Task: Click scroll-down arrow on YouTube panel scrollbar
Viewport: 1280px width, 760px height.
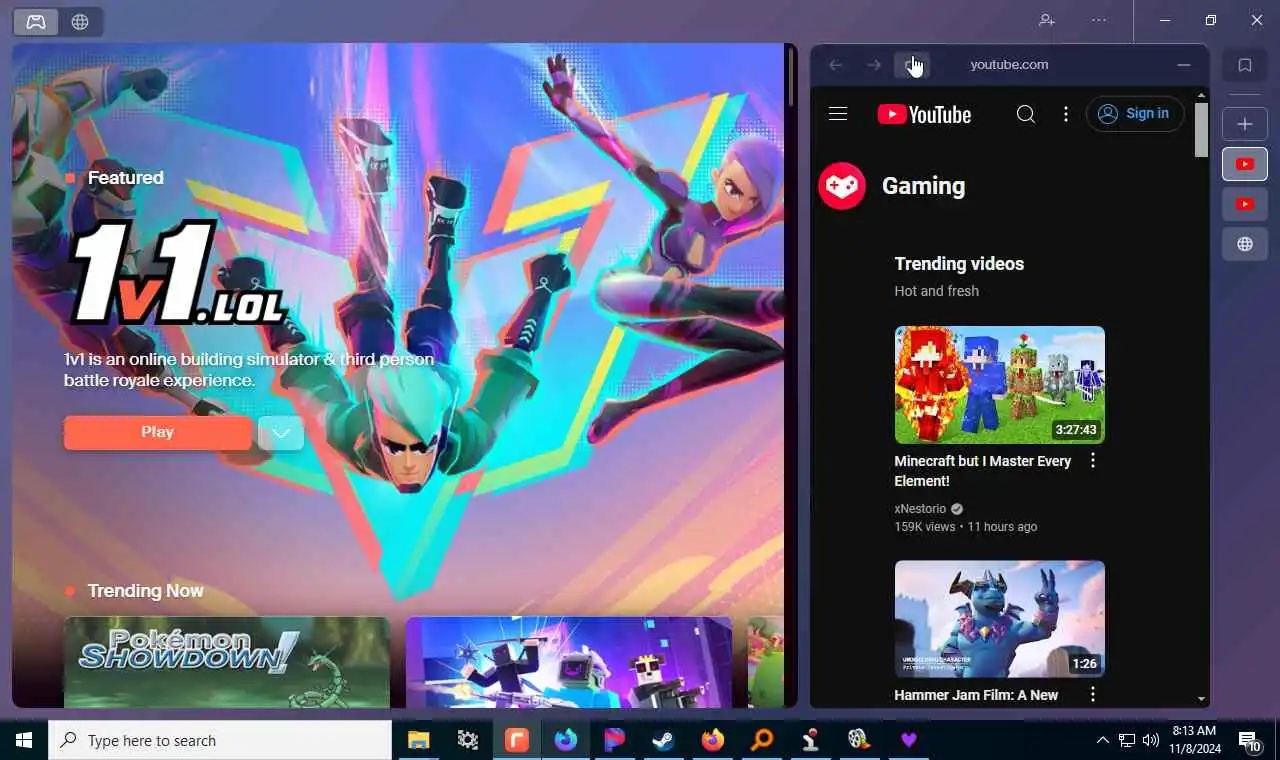Action: pyautogui.click(x=1201, y=700)
